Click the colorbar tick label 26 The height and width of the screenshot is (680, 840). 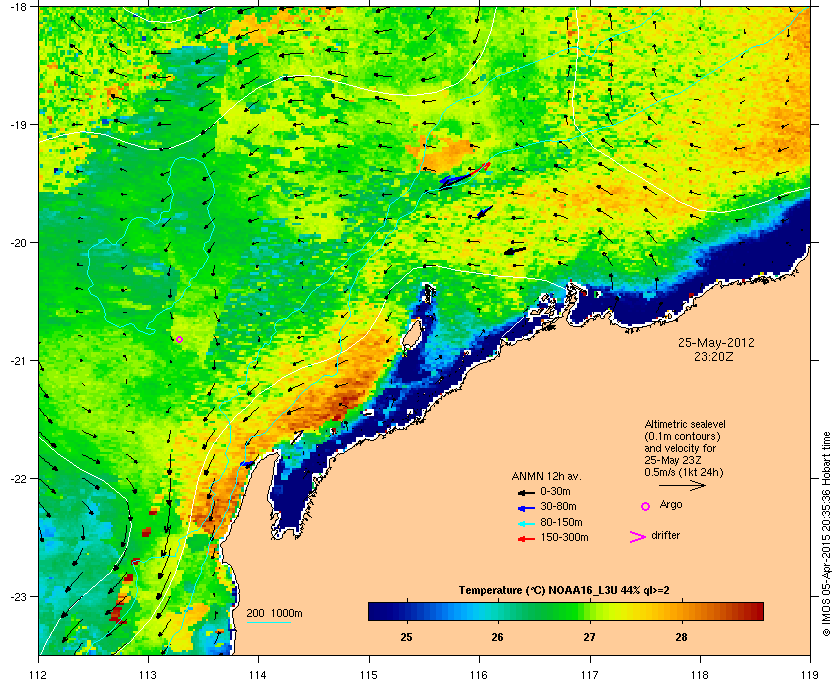(x=498, y=637)
